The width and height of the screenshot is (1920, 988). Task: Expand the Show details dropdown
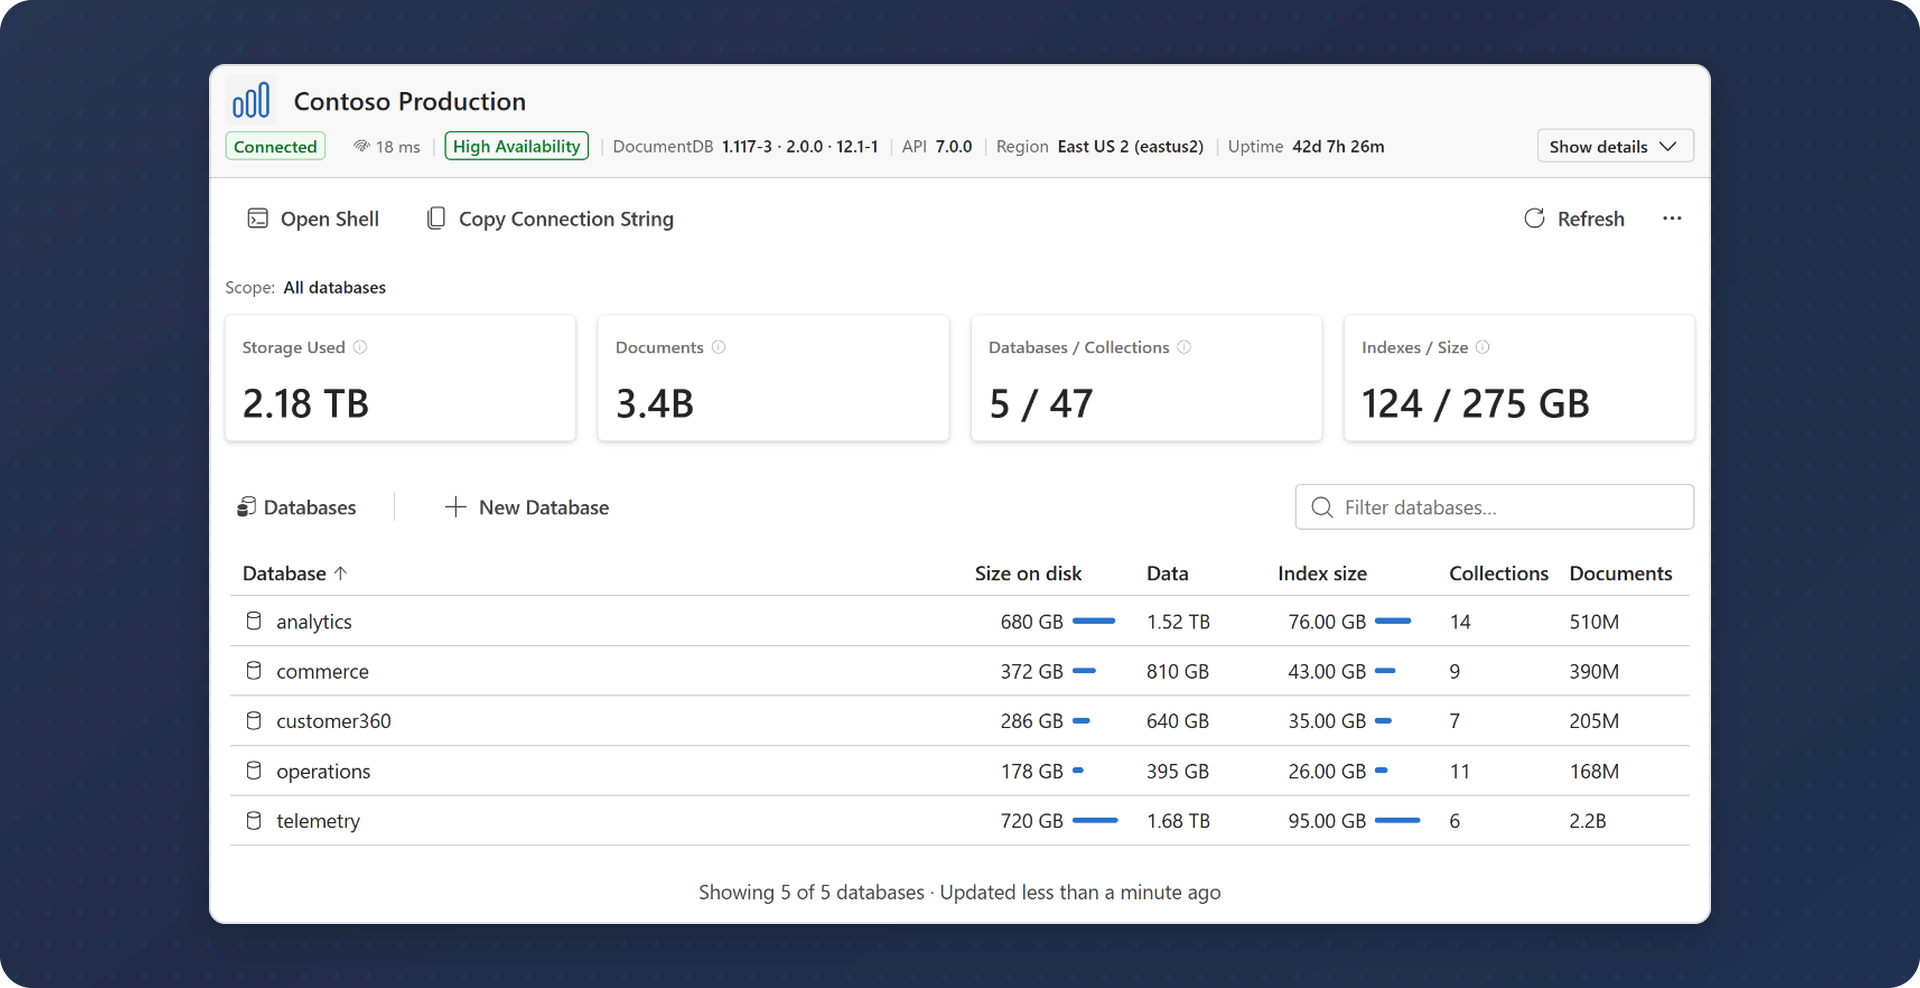pos(1614,146)
